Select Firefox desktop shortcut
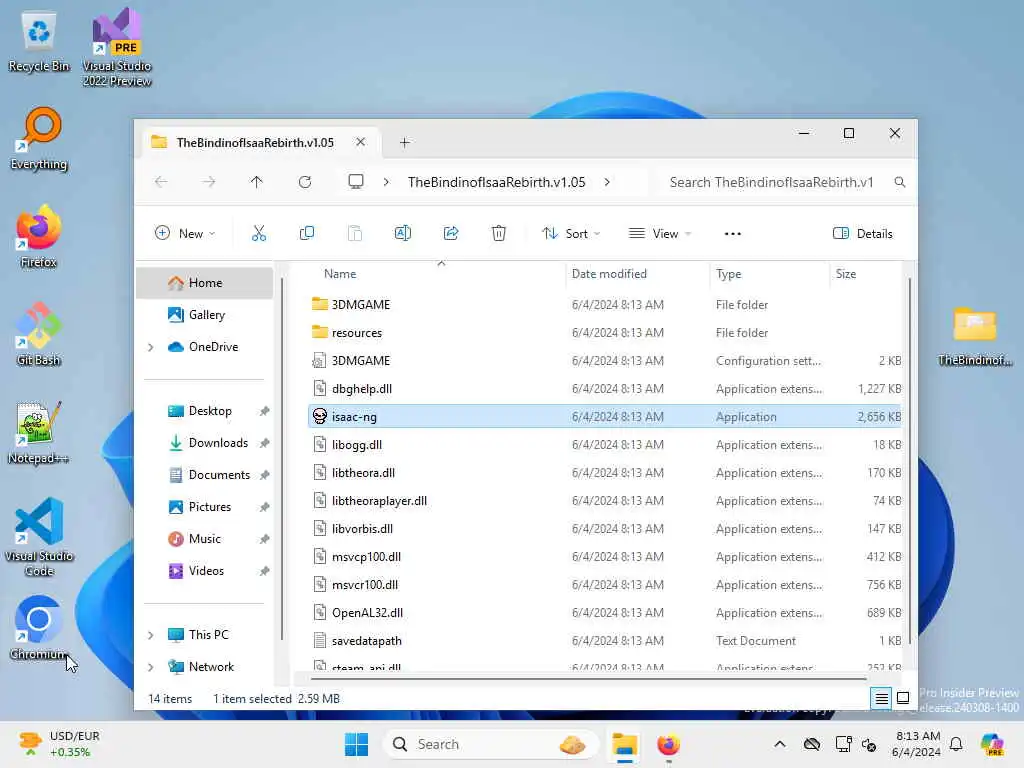The image size is (1024, 768). [x=39, y=236]
